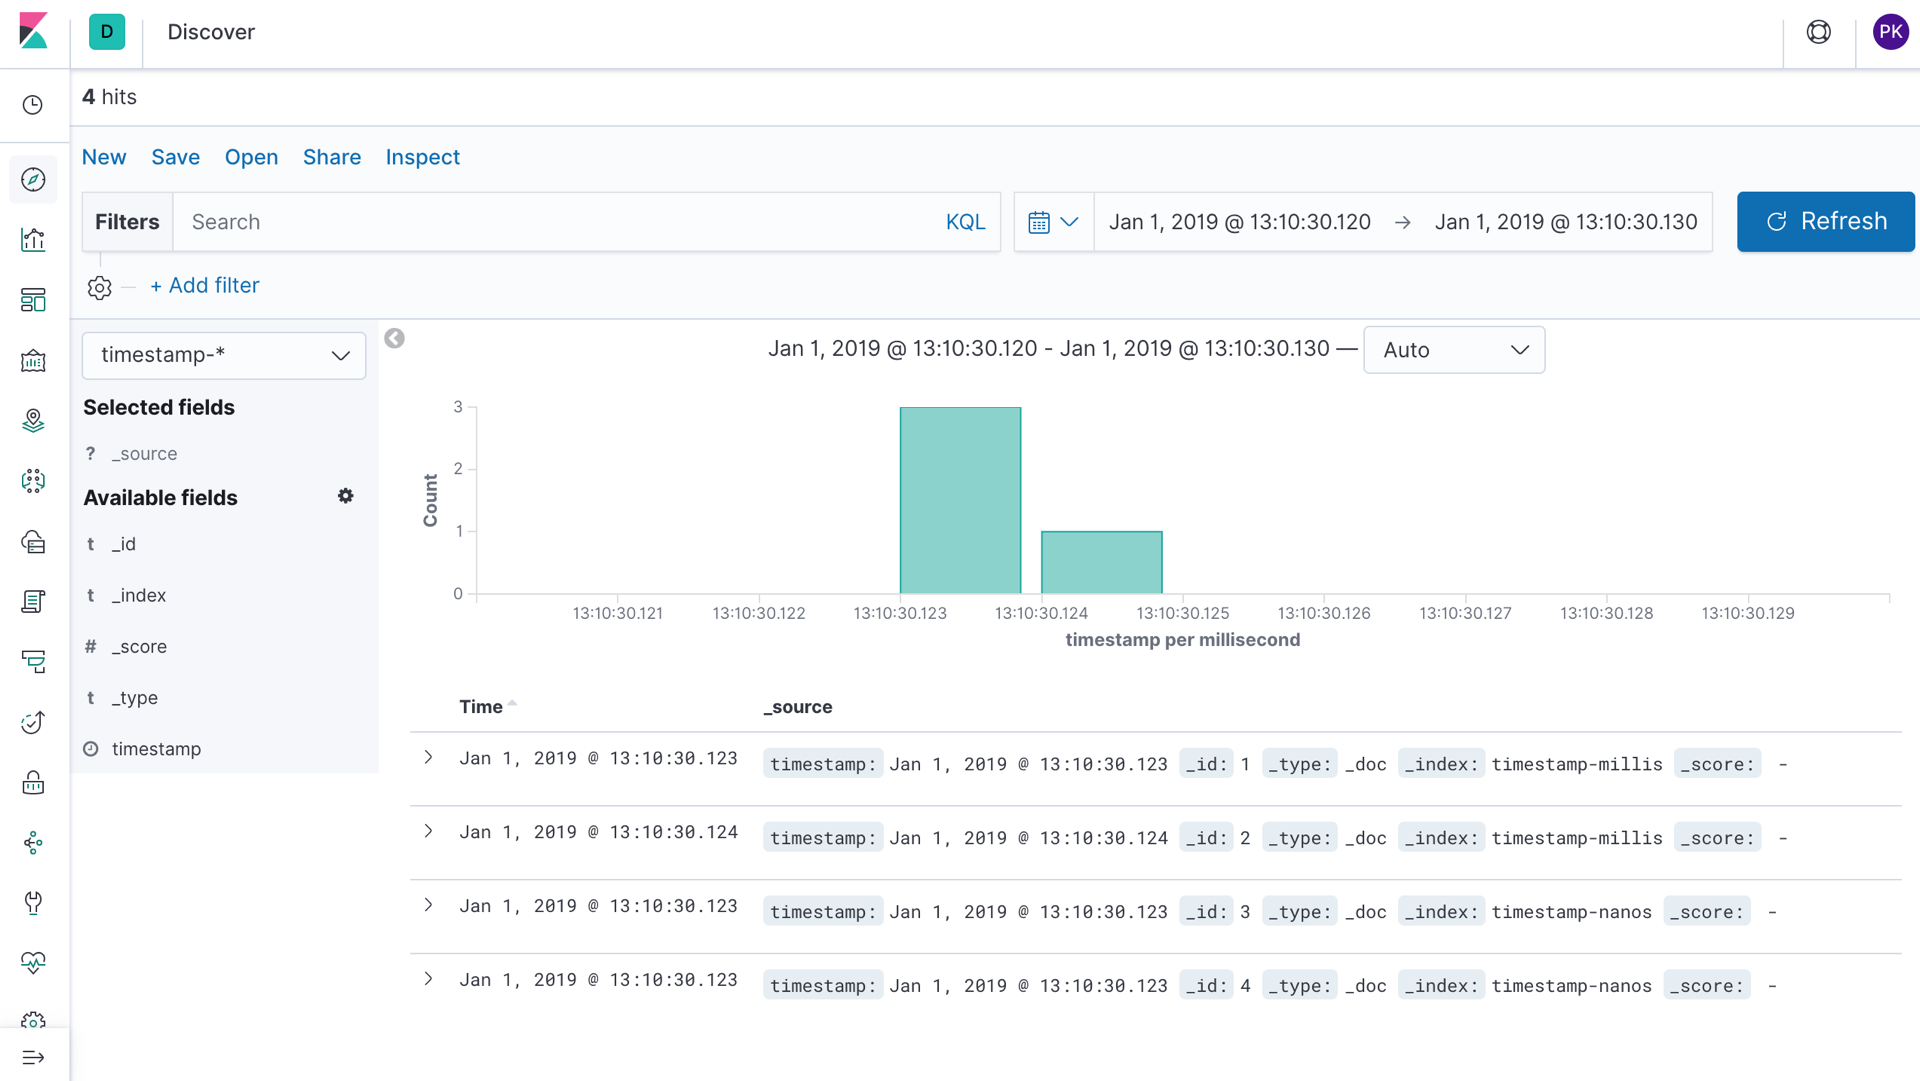The height and width of the screenshot is (1081, 1920).
Task: Open Dev Tools icon in sidebar
Action: click(33, 903)
